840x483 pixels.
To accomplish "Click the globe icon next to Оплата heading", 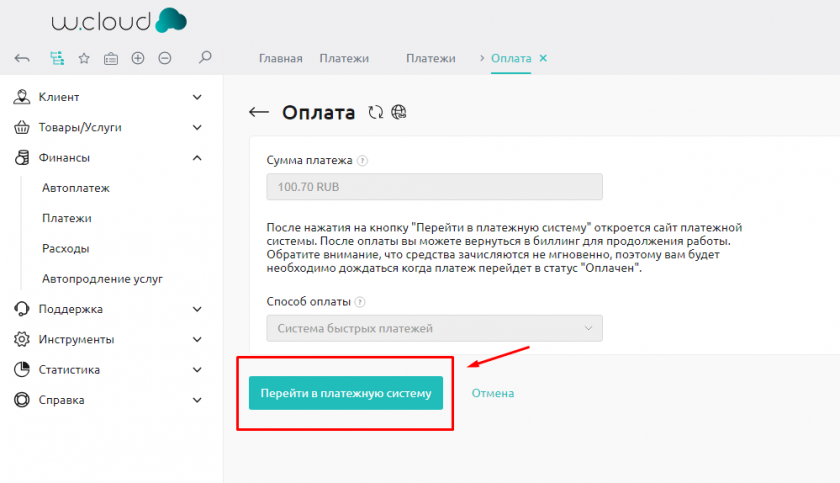I will tap(399, 113).
